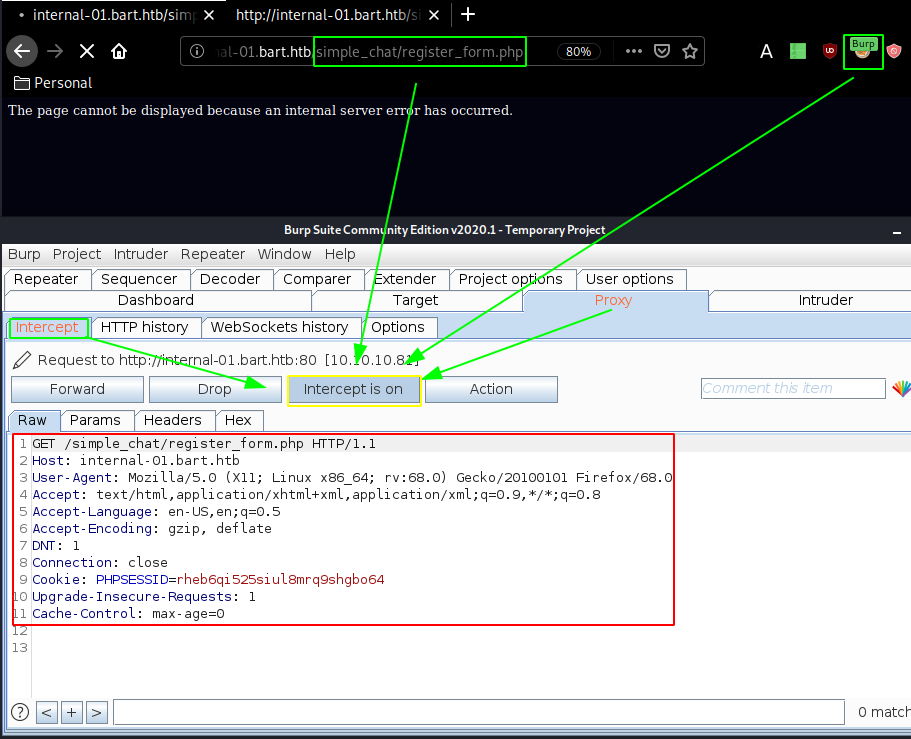Switch to the Target tab

pyautogui.click(x=415, y=300)
